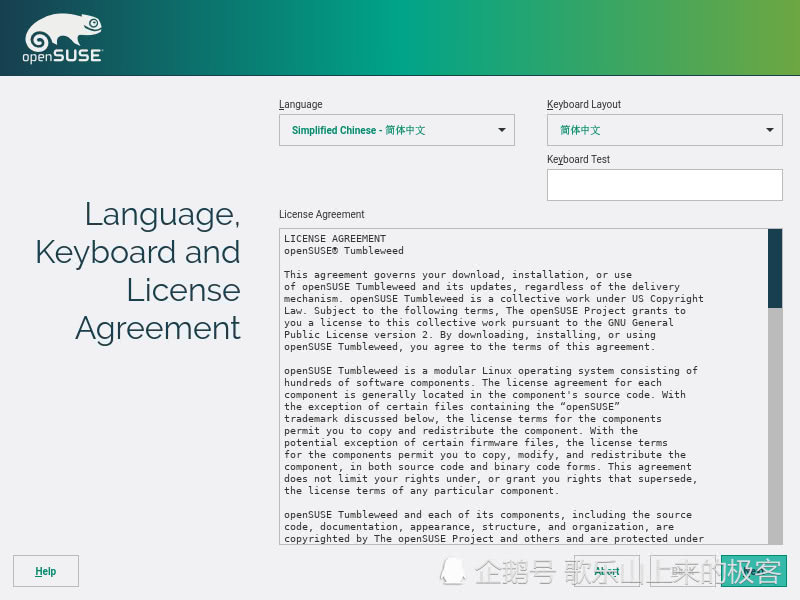The width and height of the screenshot is (800, 600).
Task: Grab the license text scrollbar thumb
Action: pos(774,268)
